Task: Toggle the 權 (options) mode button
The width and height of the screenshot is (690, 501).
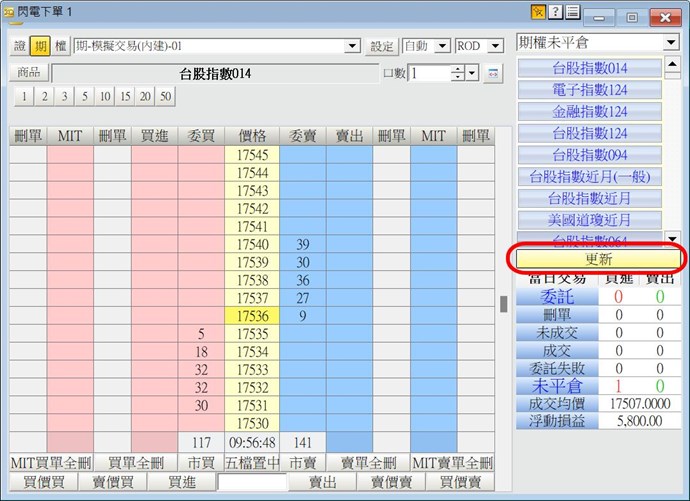Action: (x=60, y=46)
